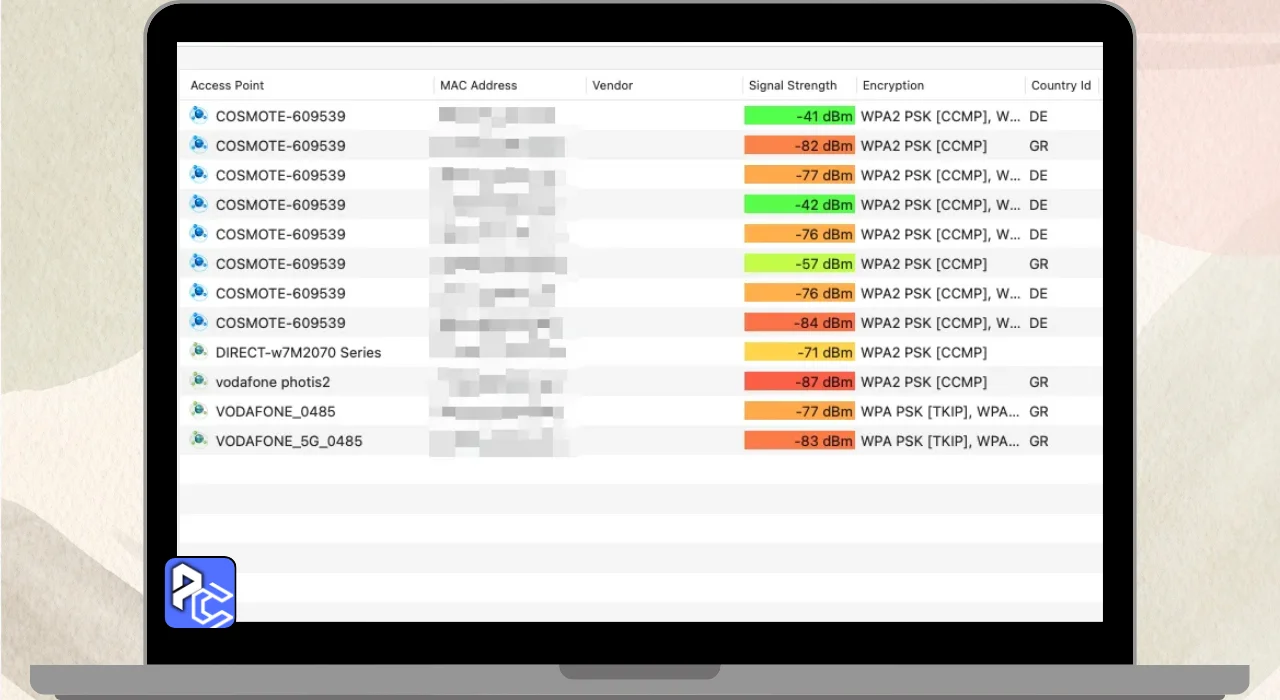Viewport: 1280px width, 700px height.
Task: Click the red -87 dBm signal cell
Action: (799, 381)
